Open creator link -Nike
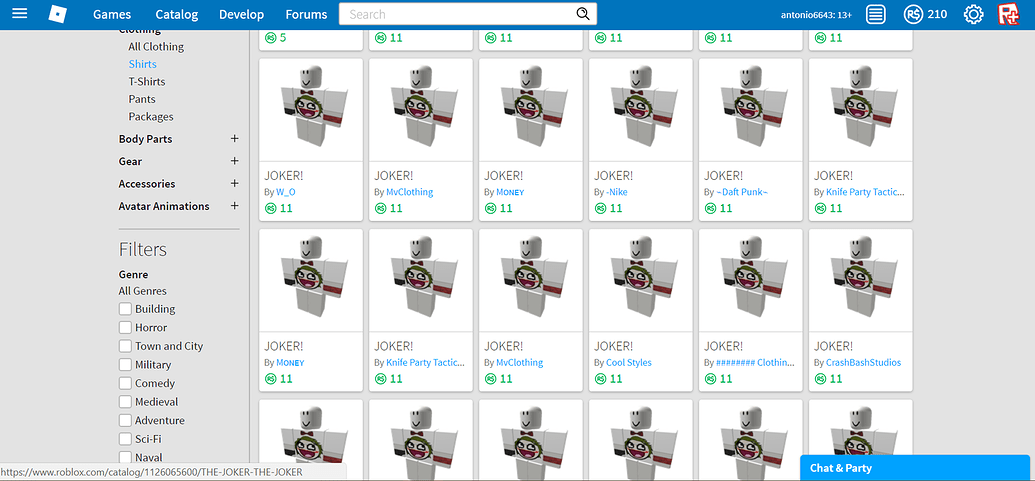Screen dimensions: 1035x481 [x=617, y=192]
